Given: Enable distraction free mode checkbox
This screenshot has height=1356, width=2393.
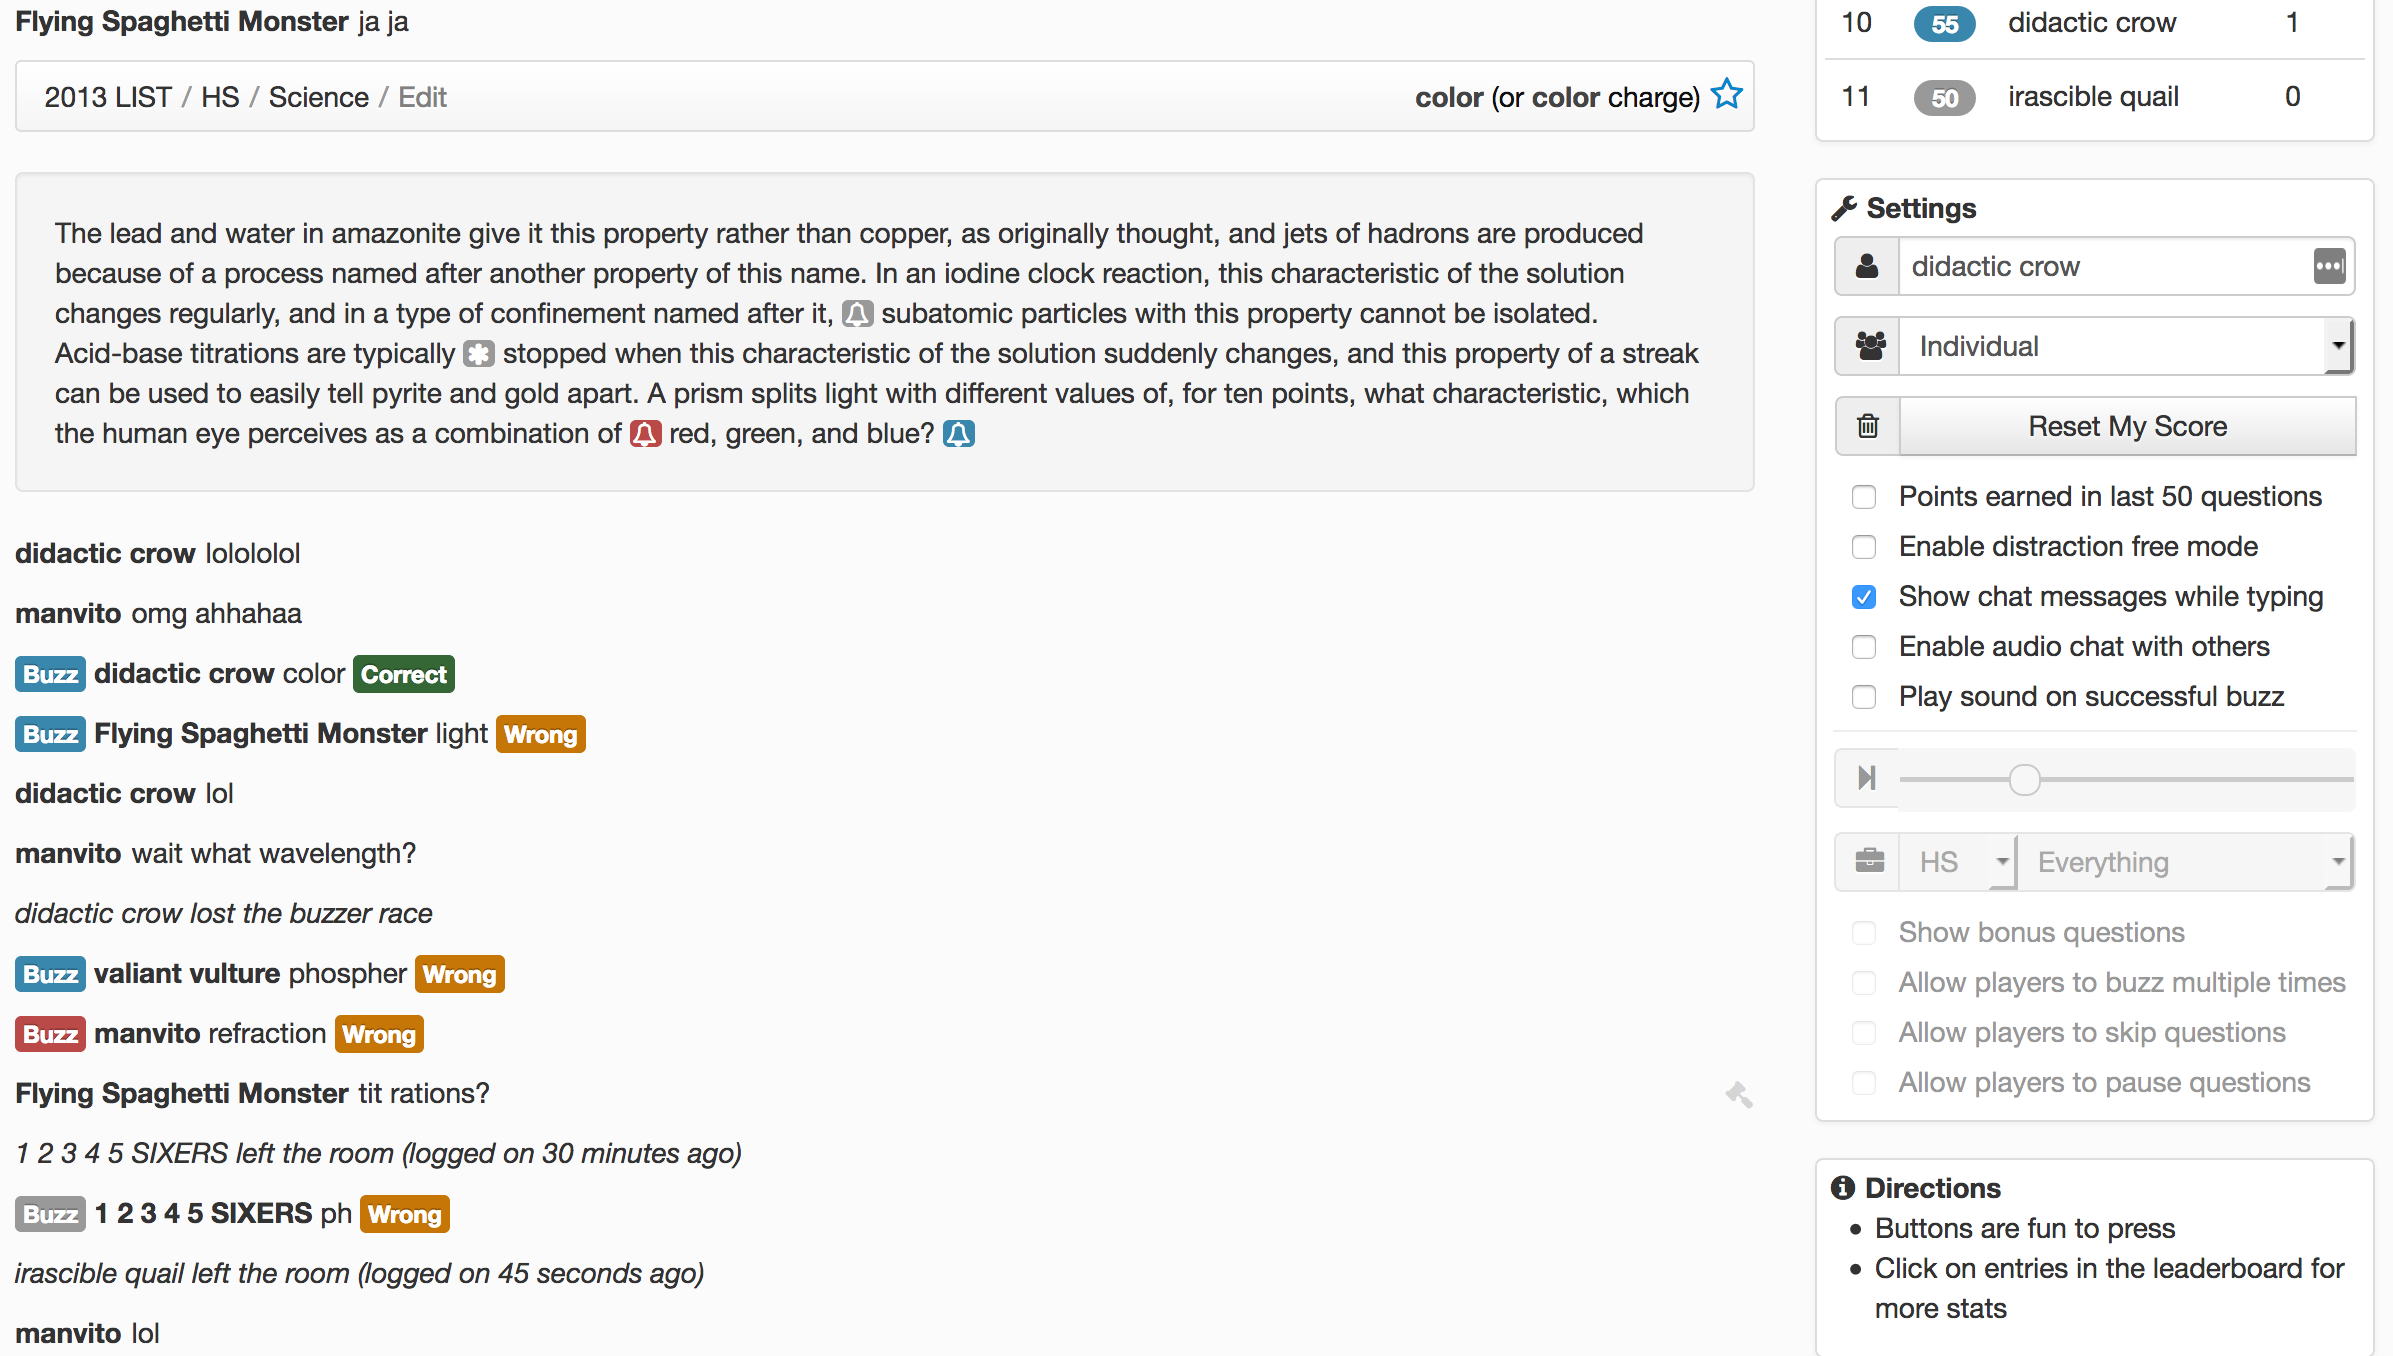Looking at the screenshot, I should click(x=1864, y=547).
